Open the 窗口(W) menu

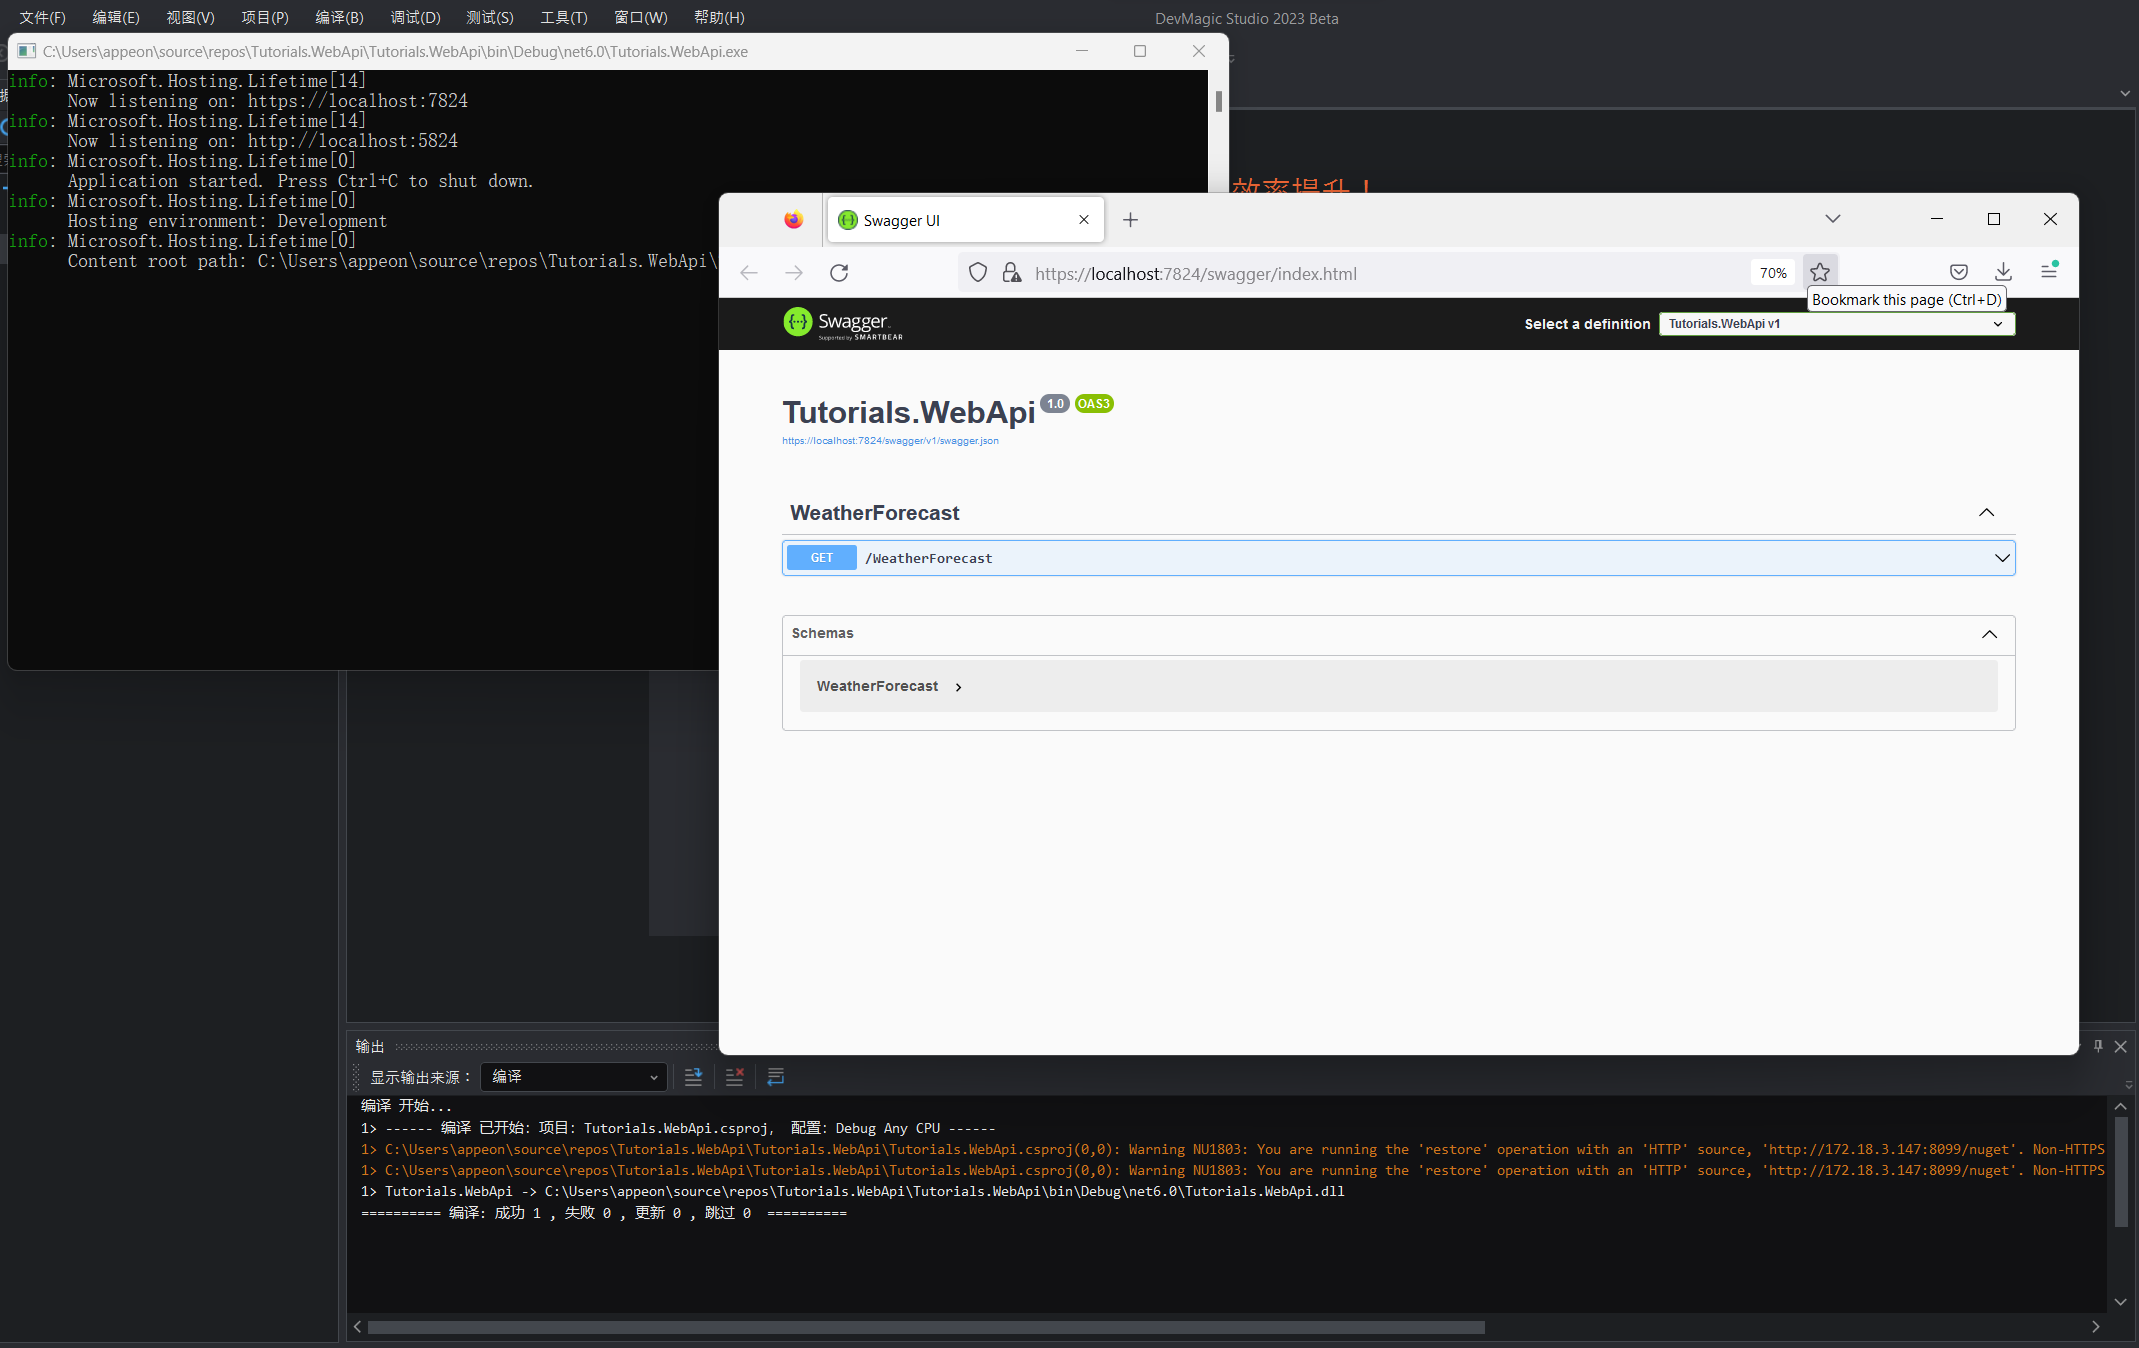click(641, 18)
